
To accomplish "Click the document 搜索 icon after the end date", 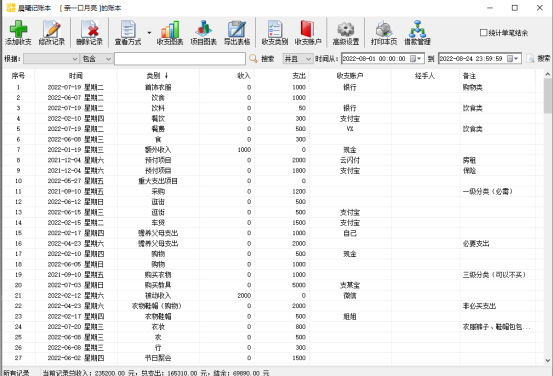I will [x=530, y=59].
